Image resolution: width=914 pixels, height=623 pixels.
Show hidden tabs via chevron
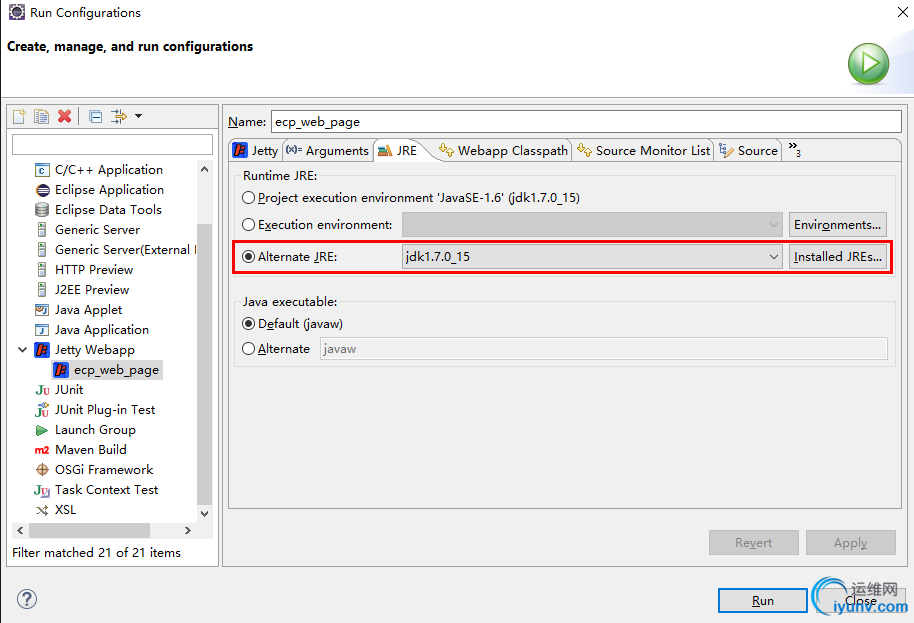pos(795,149)
